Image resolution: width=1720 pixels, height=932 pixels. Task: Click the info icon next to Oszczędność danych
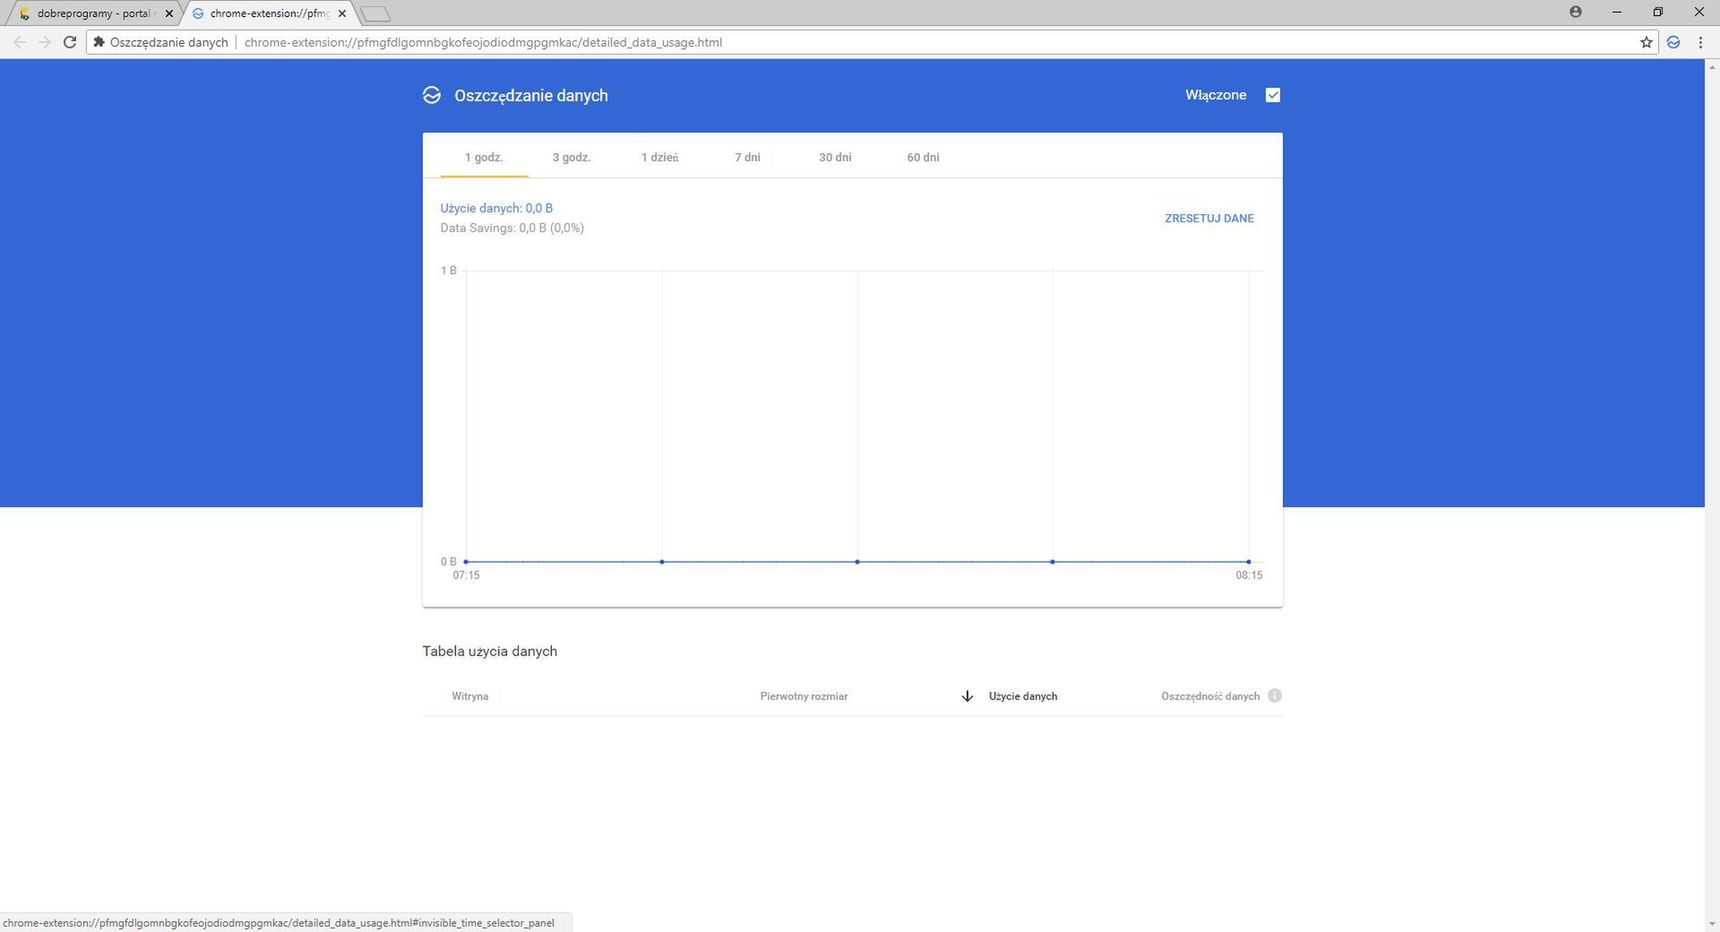[1274, 696]
